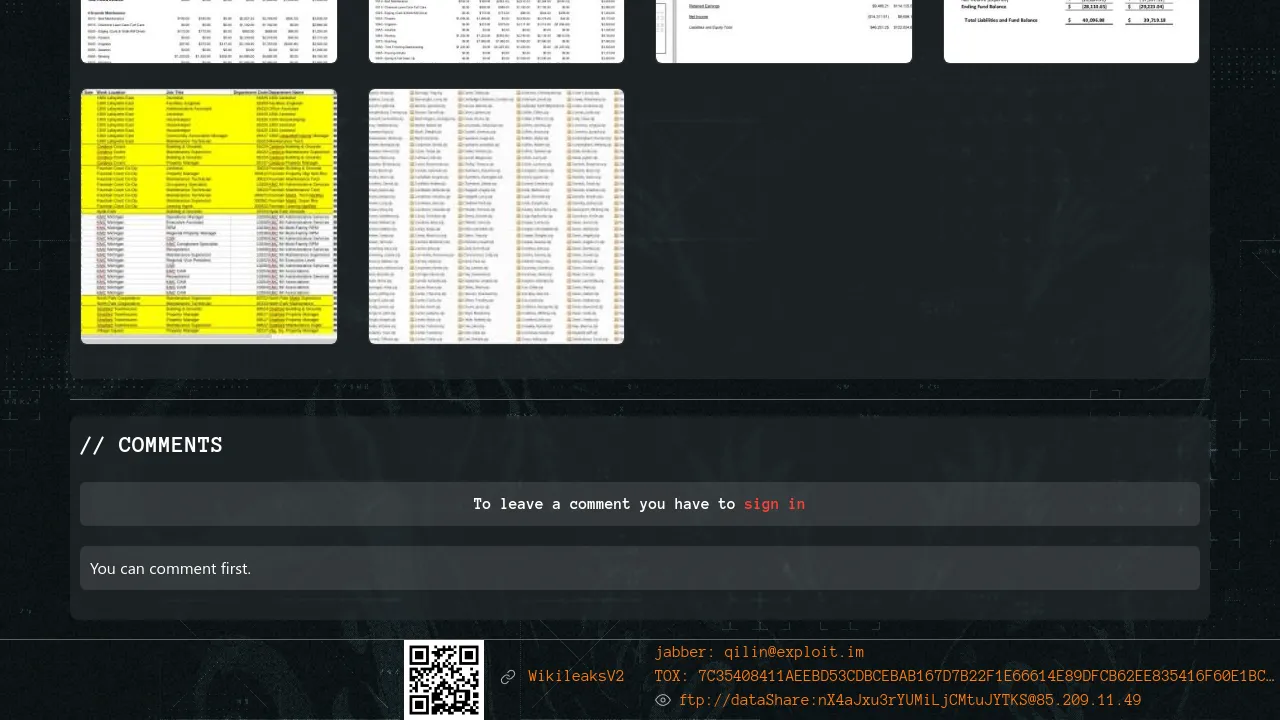Open the leftmost top-row spreadsheet thumbnail
Image resolution: width=1280 pixels, height=720 pixels.
(209, 31)
